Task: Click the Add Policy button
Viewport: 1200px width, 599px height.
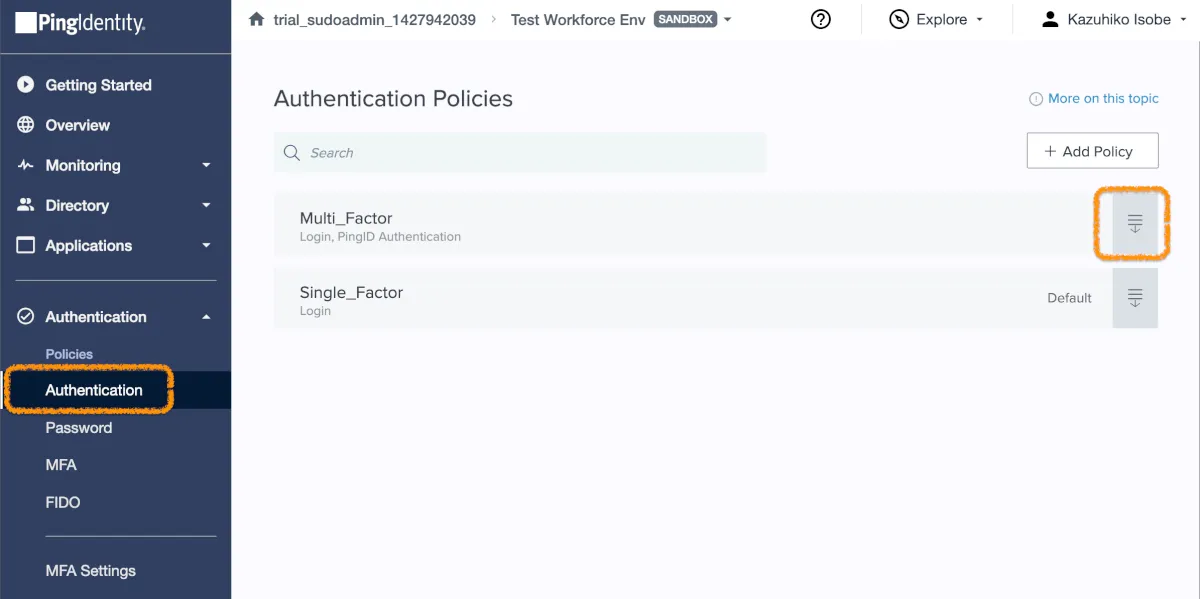Action: [x=1092, y=151]
